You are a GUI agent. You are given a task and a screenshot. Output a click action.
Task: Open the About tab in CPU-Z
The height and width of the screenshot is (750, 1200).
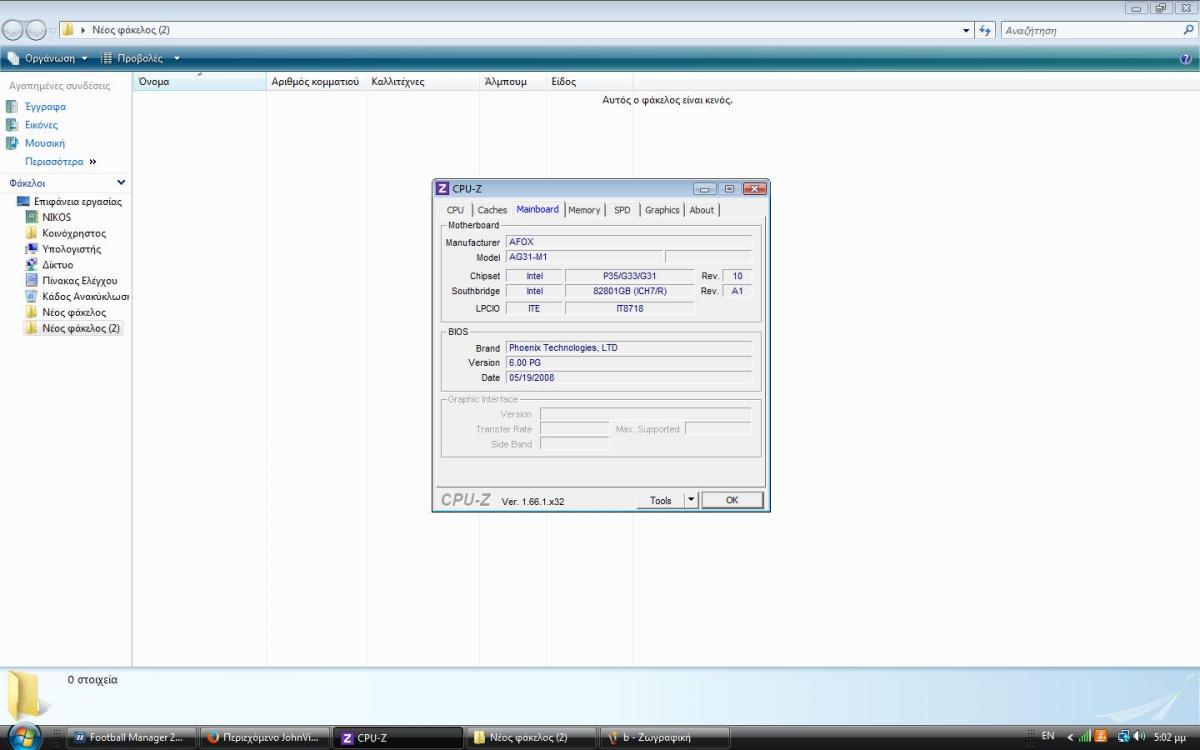(702, 210)
